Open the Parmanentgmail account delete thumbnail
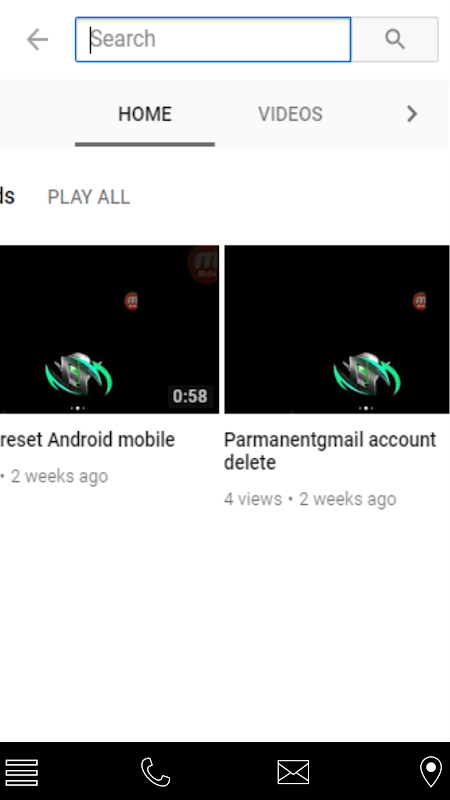The image size is (450, 800). pyautogui.click(x=337, y=329)
